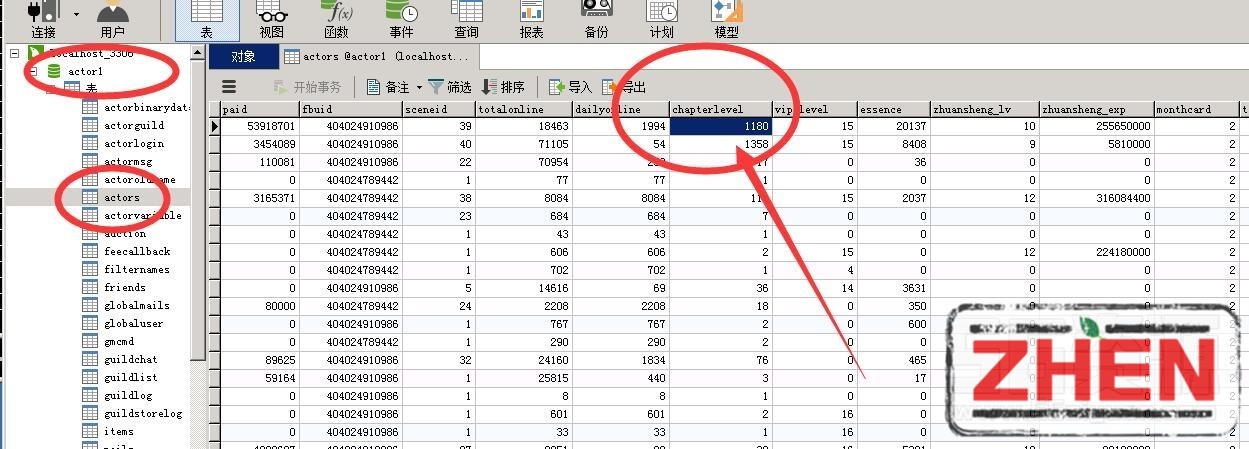The width and height of the screenshot is (1249, 449).
Task: Select the 报表 (Report) icon
Action: [x=531, y=18]
